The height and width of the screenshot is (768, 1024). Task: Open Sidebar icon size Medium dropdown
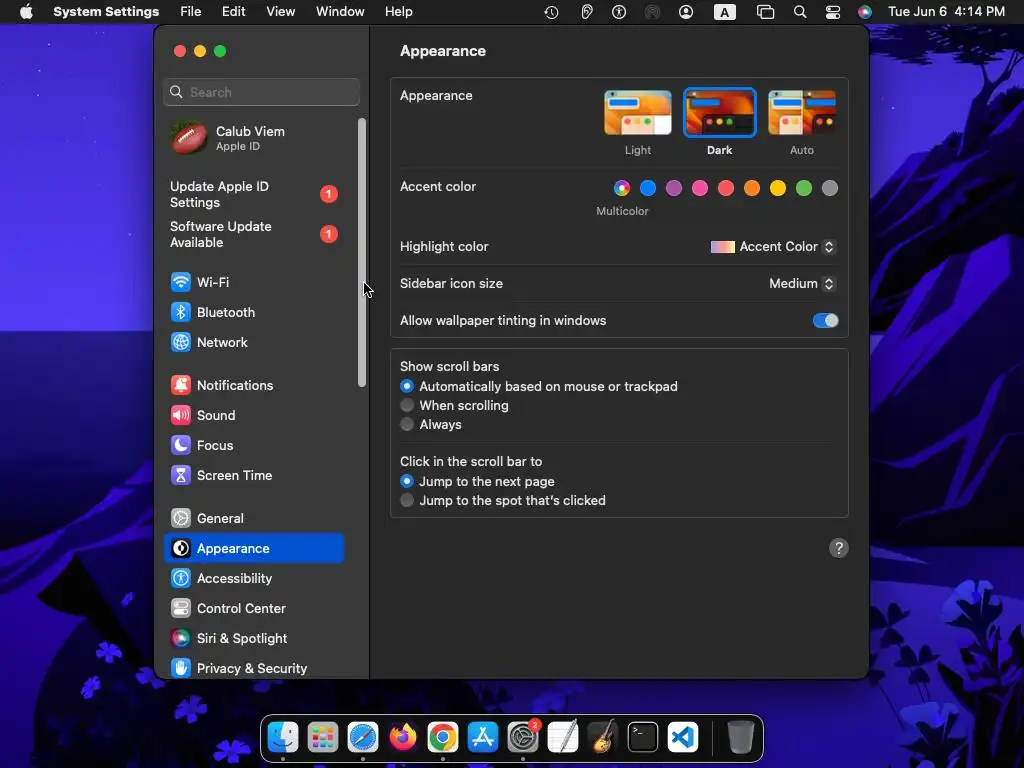802,283
